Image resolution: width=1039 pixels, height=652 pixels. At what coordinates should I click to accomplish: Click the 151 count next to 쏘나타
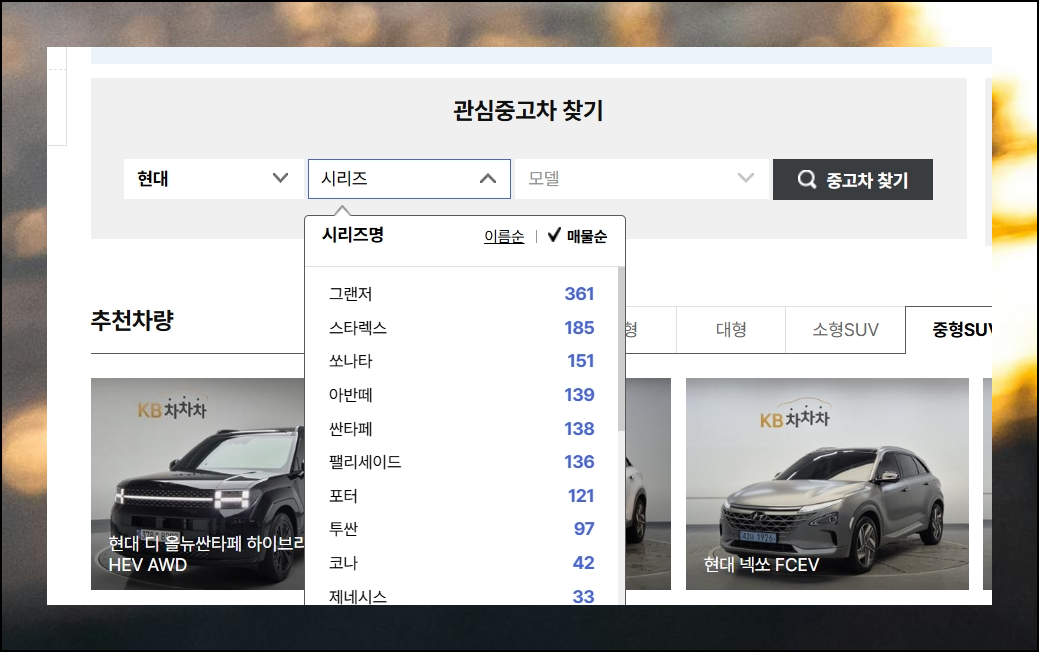[x=580, y=361]
